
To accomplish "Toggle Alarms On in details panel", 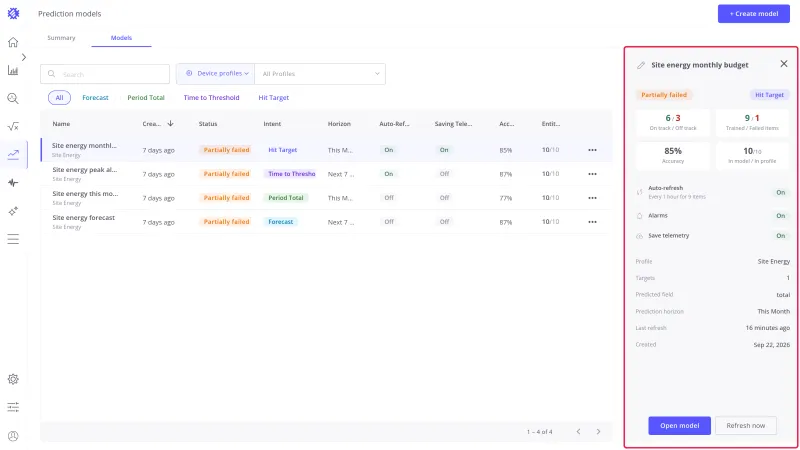I will (781, 216).
